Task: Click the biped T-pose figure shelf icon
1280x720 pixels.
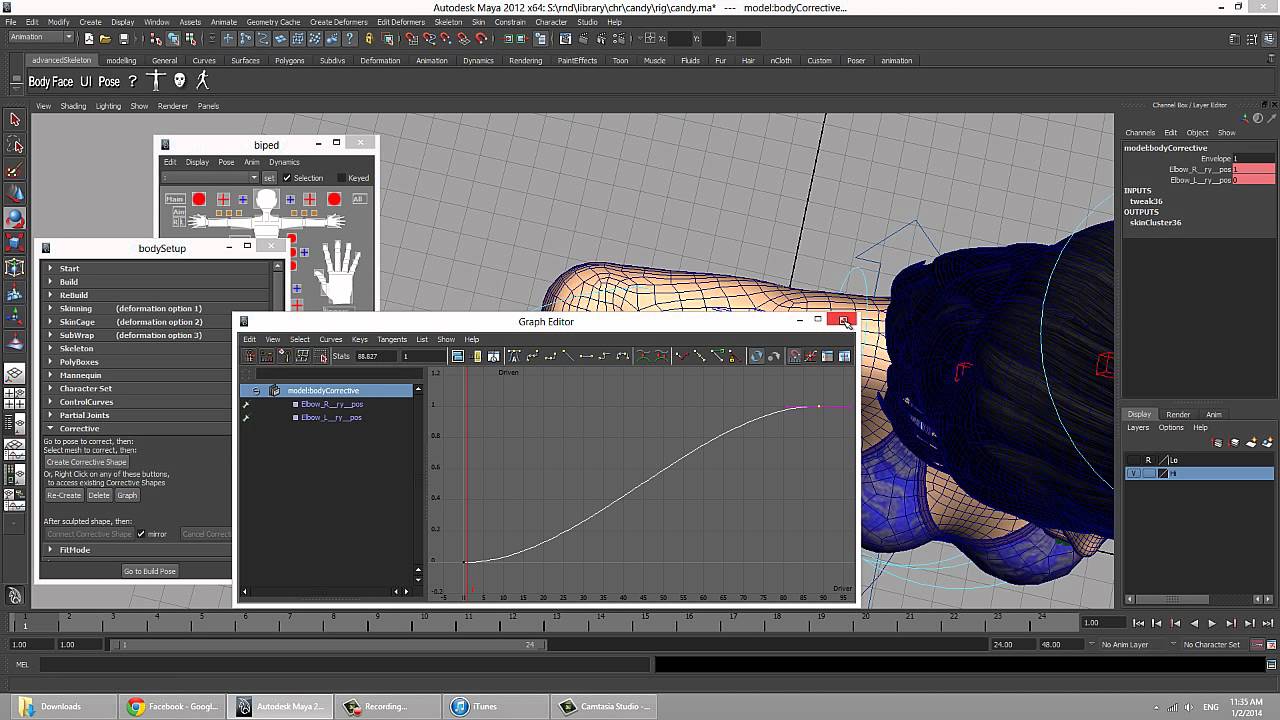Action: click(156, 80)
